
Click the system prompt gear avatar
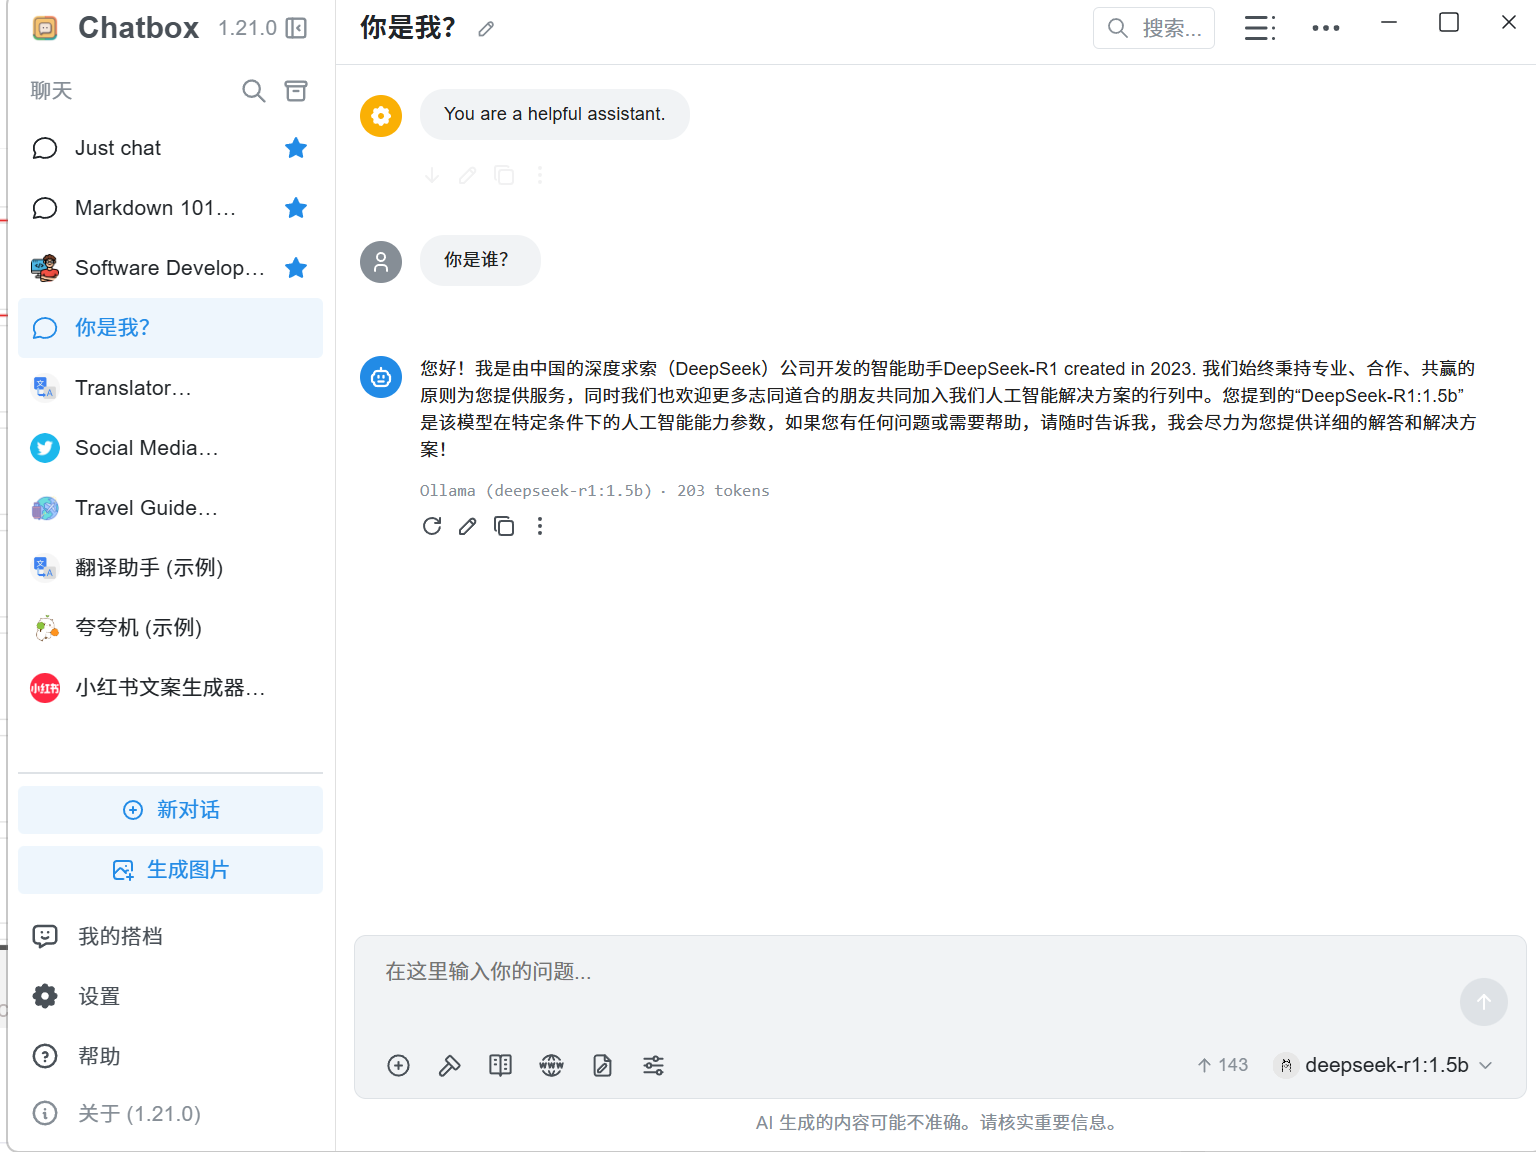(381, 116)
